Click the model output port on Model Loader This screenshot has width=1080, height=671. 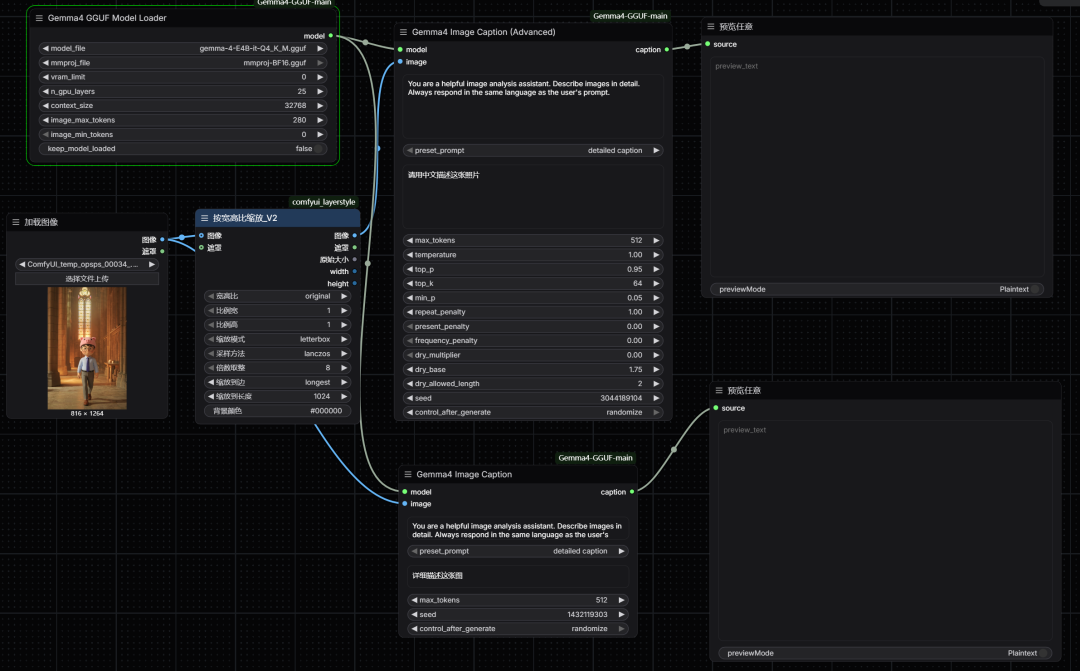330,36
